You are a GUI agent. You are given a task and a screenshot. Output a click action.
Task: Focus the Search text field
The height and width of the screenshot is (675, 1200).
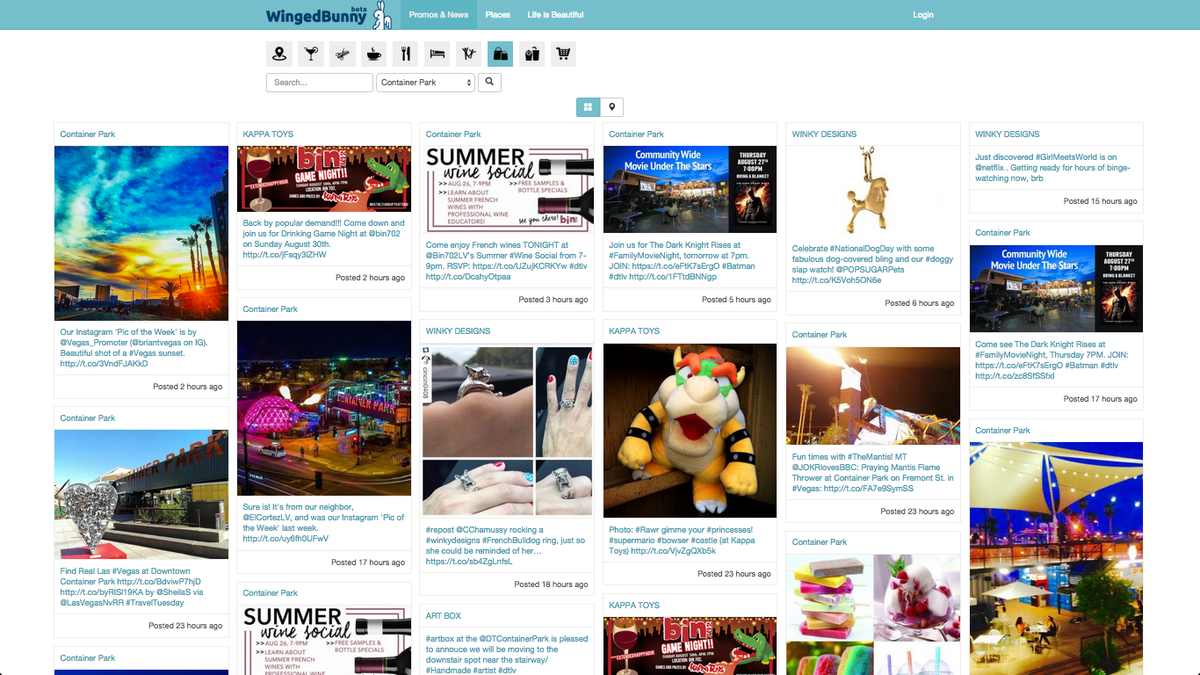coord(319,82)
